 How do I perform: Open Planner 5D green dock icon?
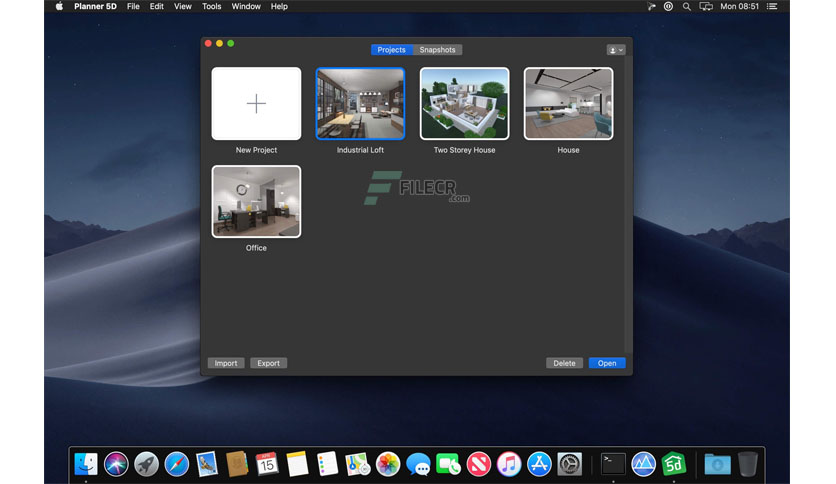tap(674, 464)
